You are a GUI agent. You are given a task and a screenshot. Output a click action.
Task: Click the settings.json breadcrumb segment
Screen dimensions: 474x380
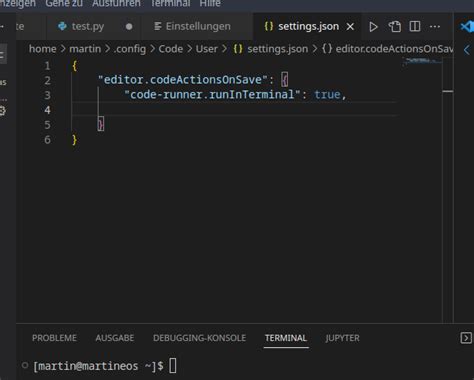[271, 49]
